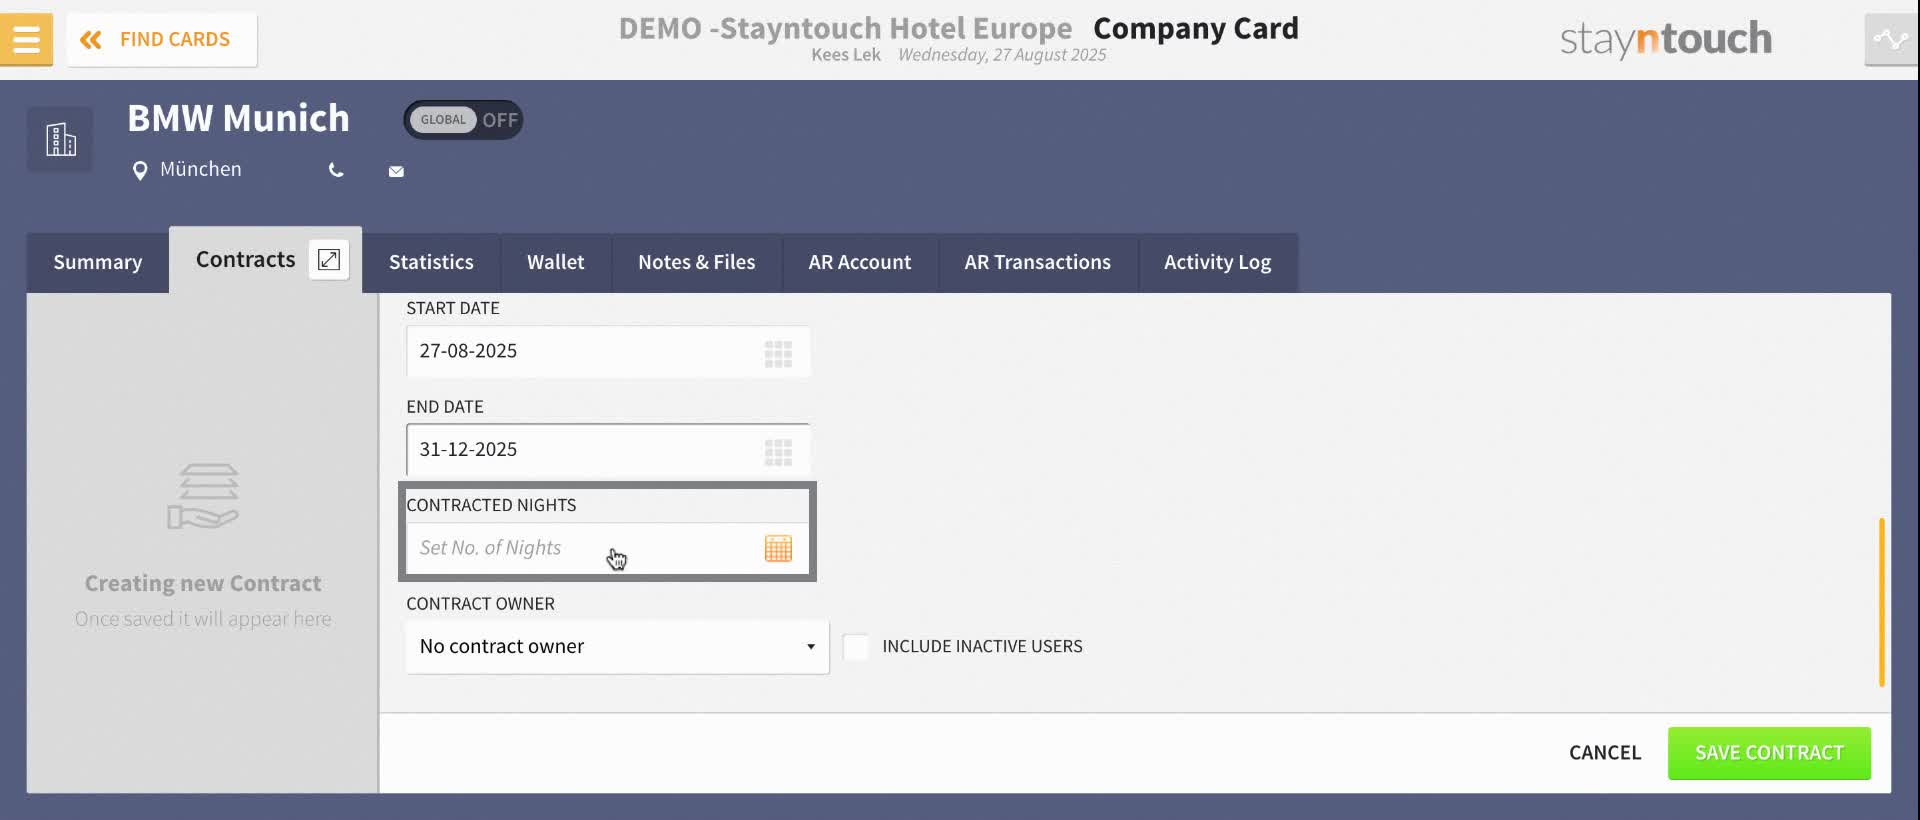This screenshot has width=1920, height=820.
Task: Open the Wallet tab
Action: [556, 262]
